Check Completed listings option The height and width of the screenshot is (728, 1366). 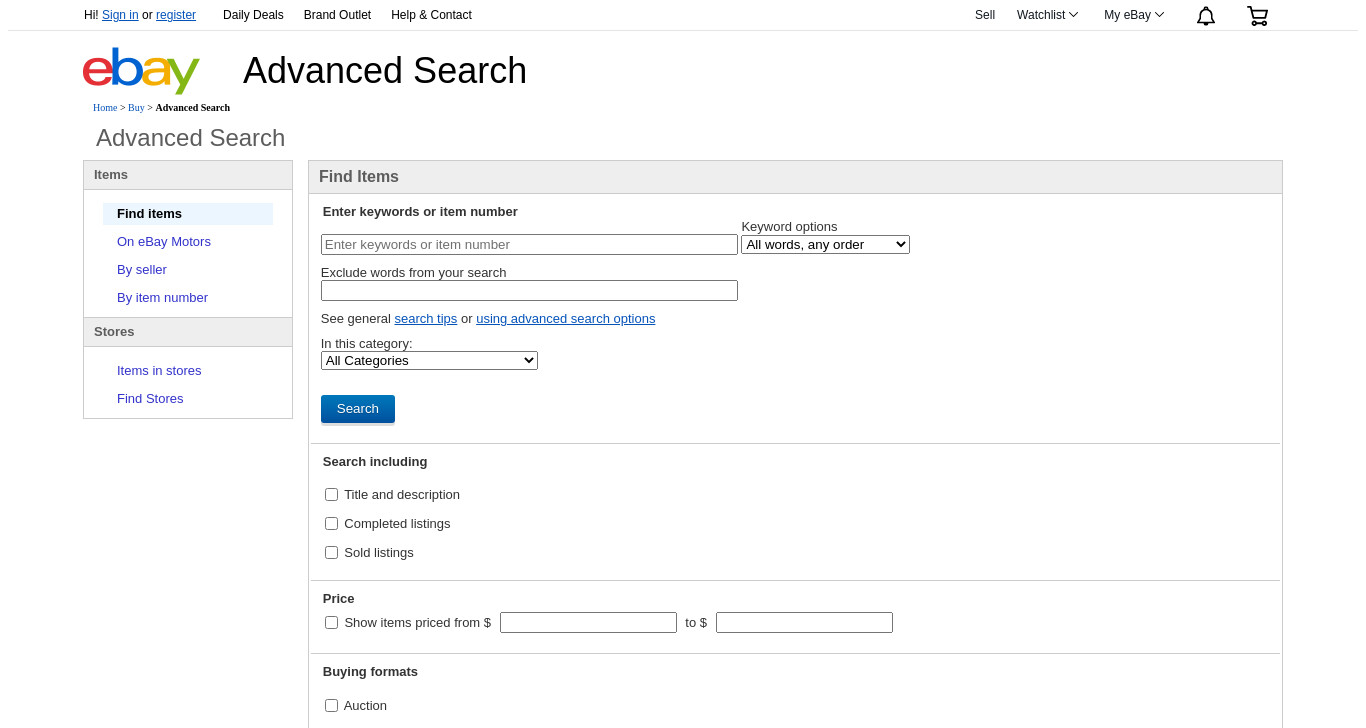tap(331, 523)
